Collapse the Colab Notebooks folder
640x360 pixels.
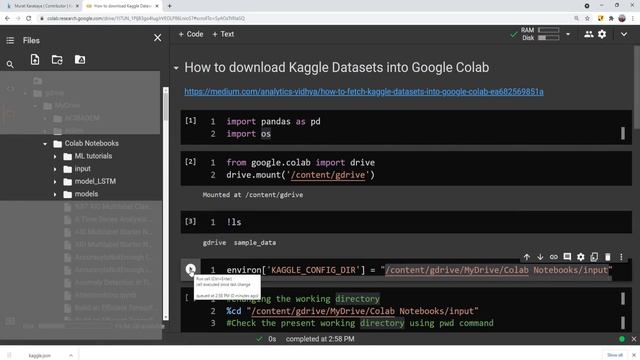click(45, 144)
